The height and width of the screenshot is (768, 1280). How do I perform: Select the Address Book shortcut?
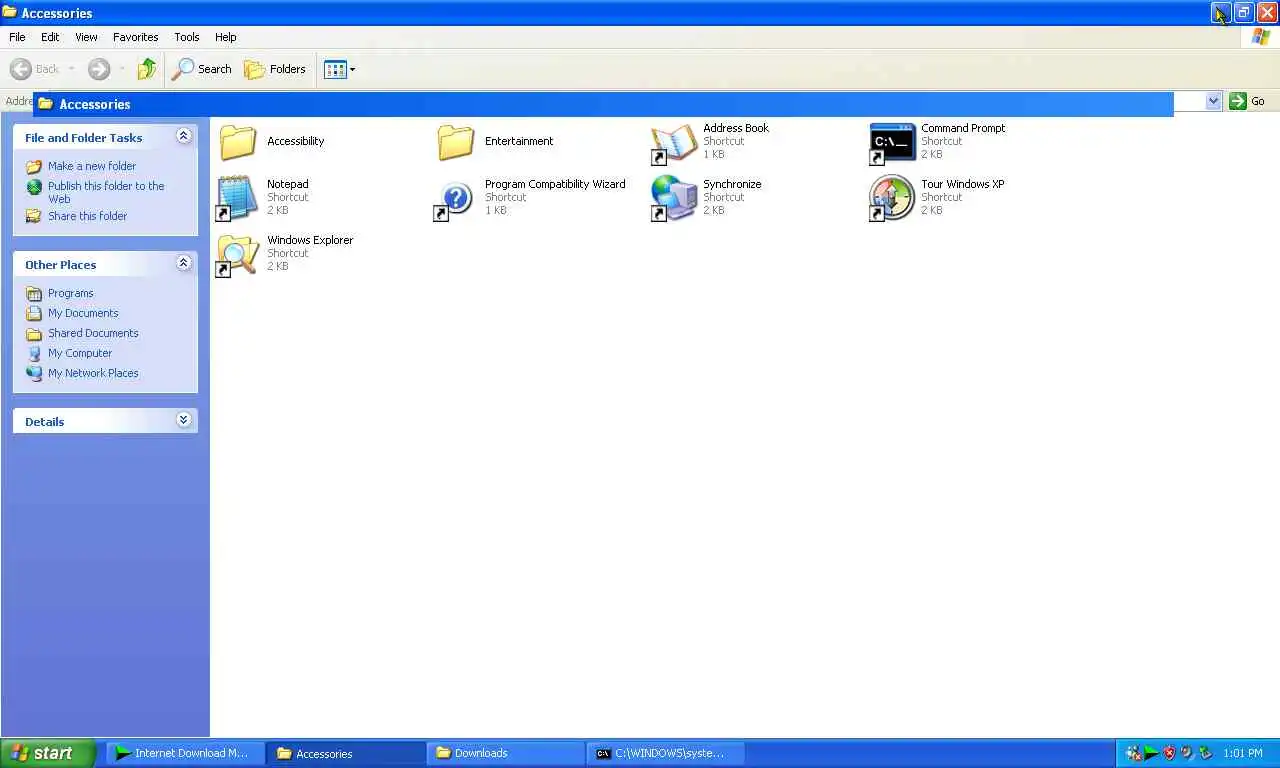710,142
